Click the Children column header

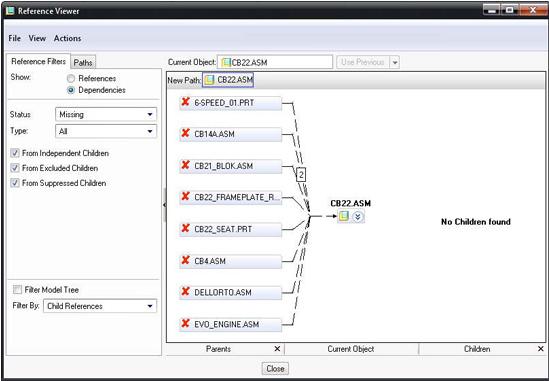point(477,349)
